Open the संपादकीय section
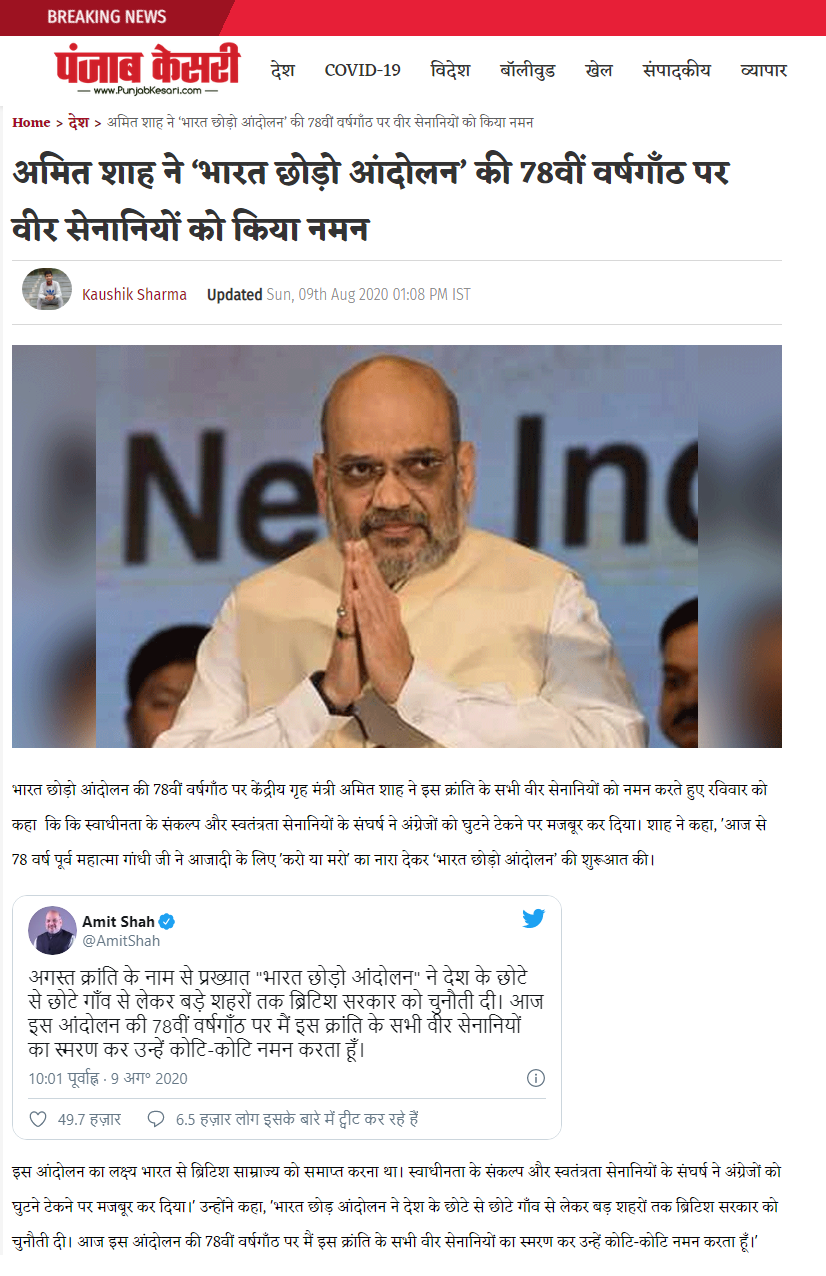 tap(676, 70)
